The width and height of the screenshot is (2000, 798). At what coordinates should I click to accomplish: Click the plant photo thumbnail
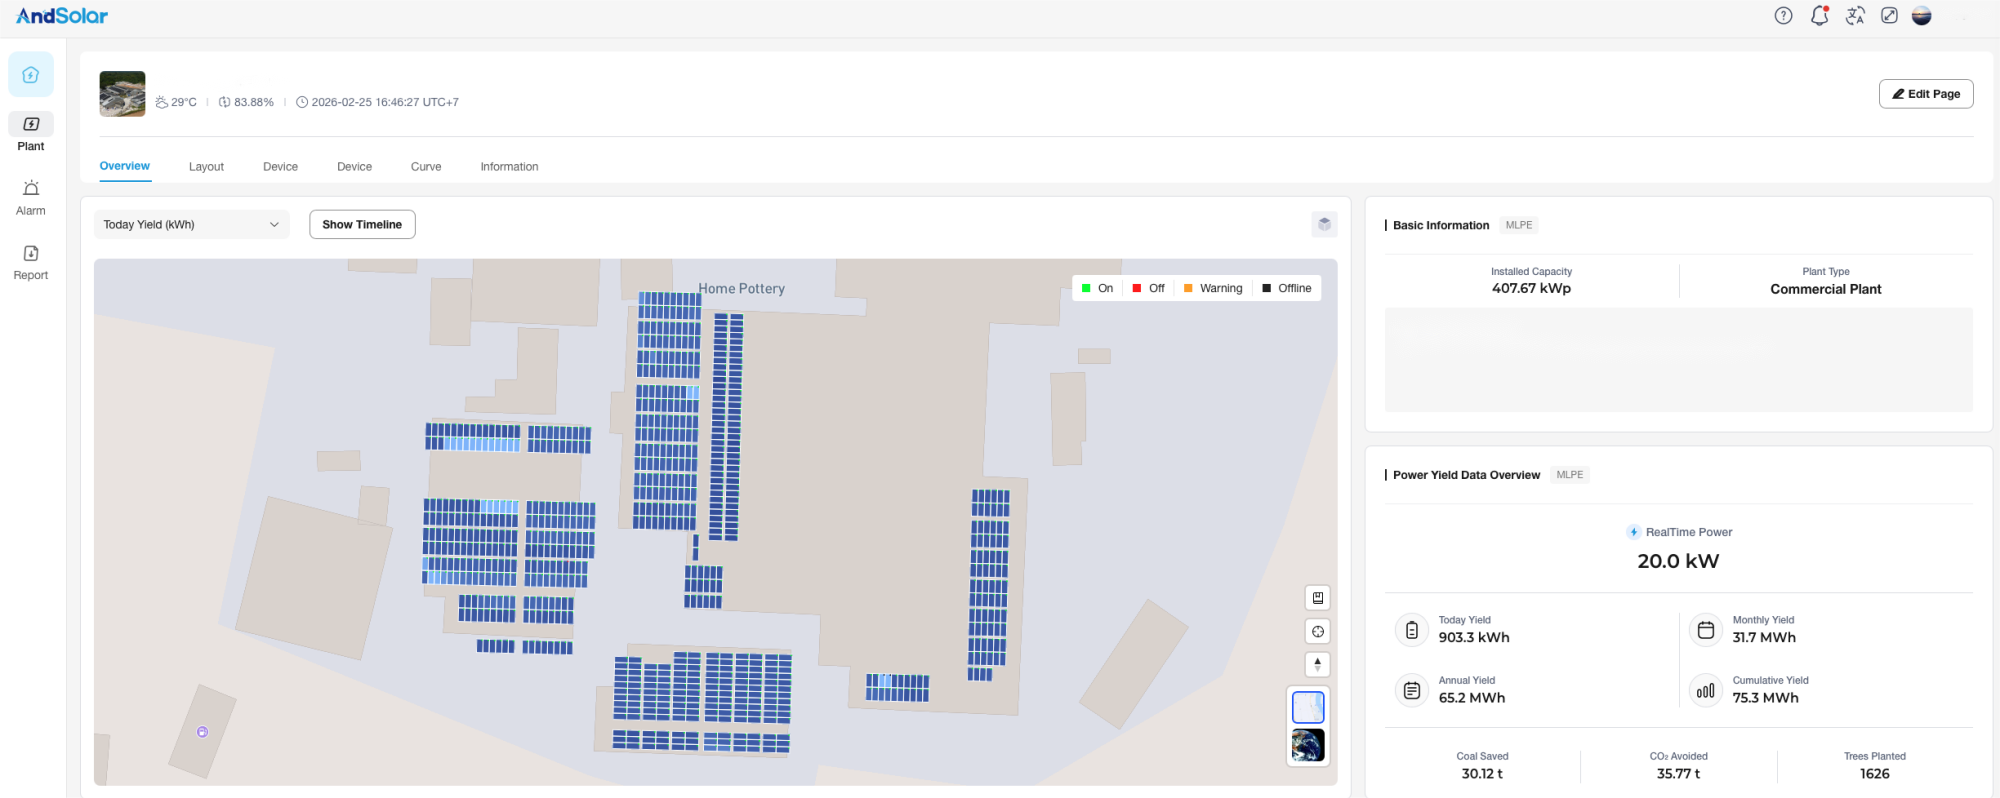point(122,94)
